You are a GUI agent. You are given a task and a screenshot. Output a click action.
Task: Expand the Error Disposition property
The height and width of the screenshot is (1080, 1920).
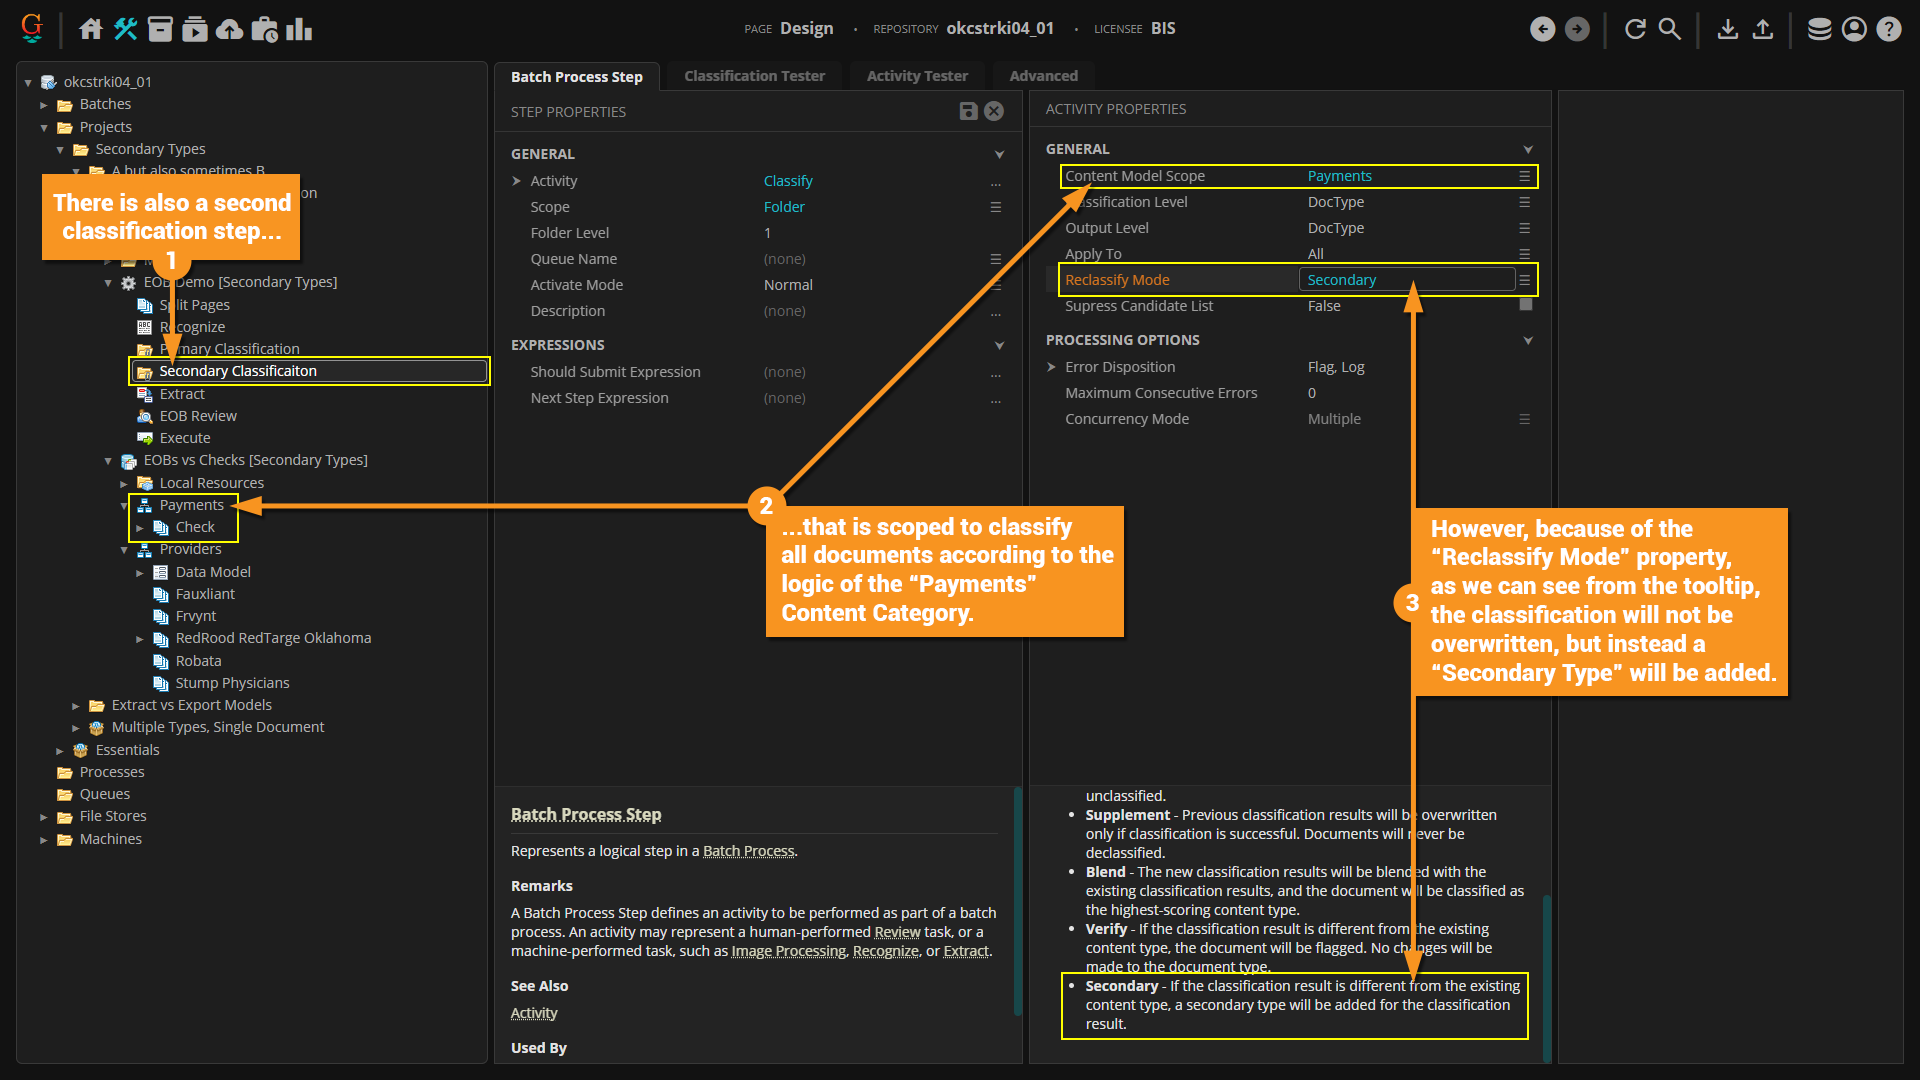coord(1051,367)
